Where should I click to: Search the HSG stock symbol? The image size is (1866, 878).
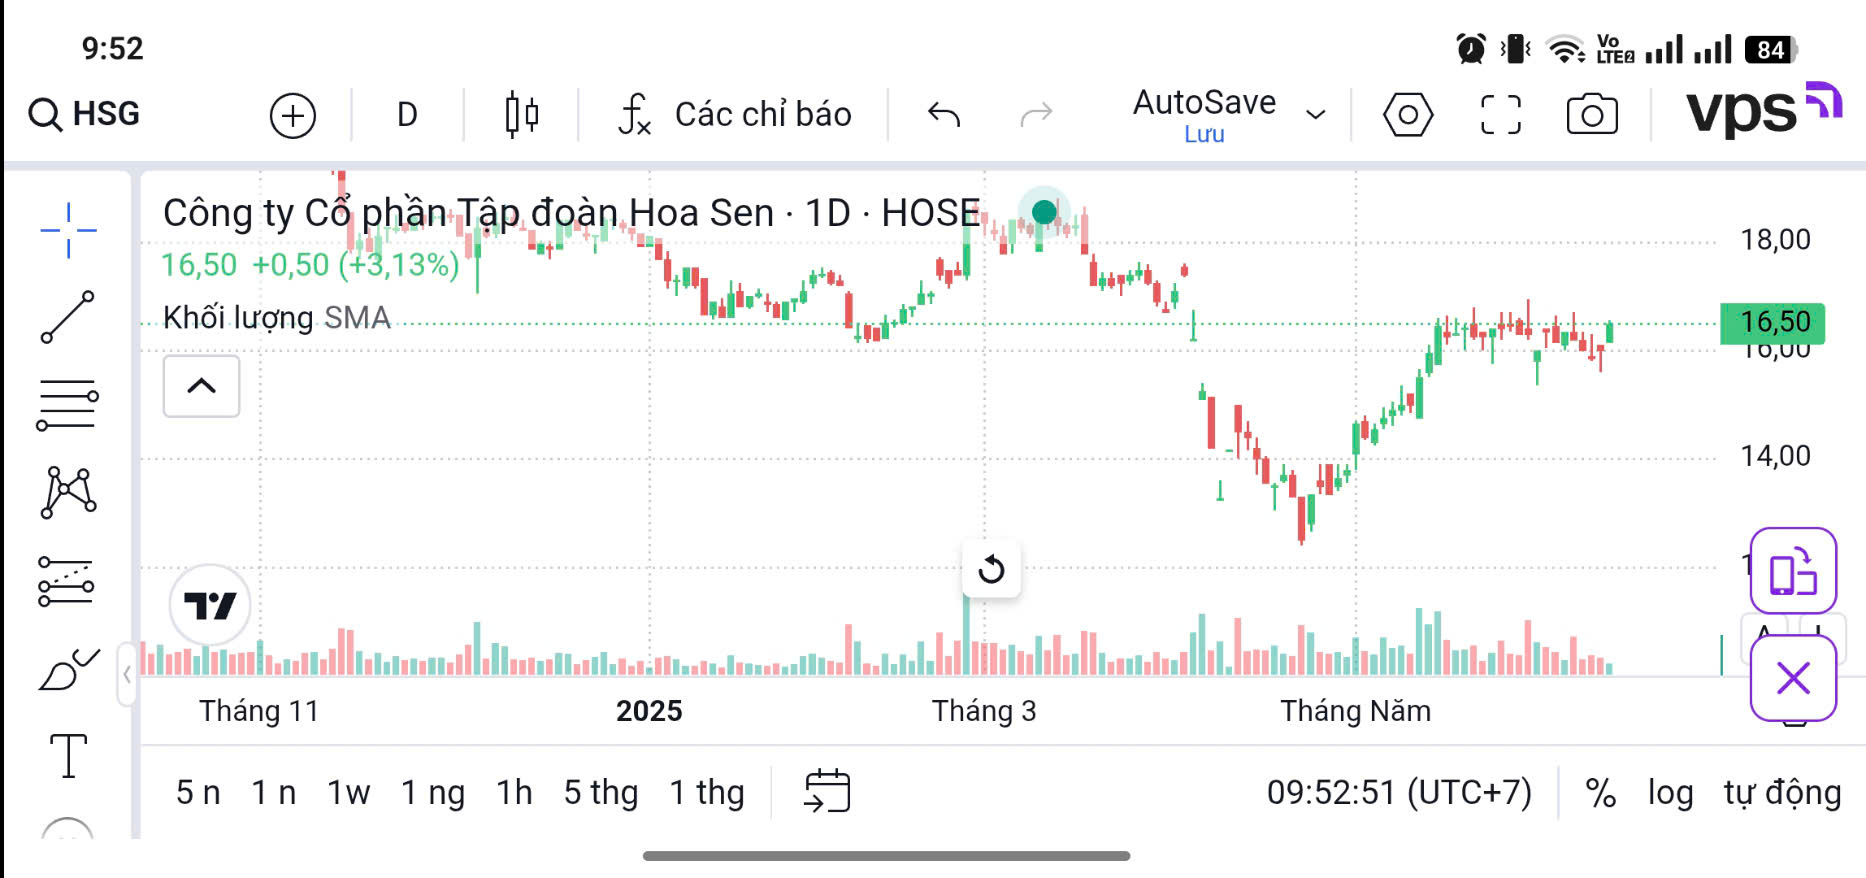tap(85, 114)
